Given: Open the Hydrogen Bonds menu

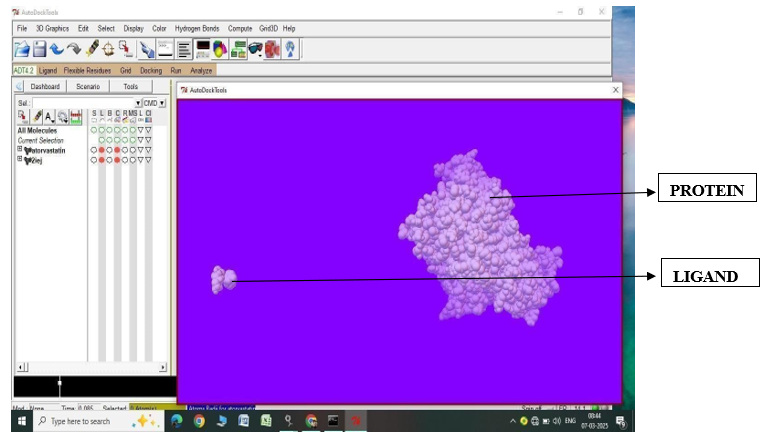Looking at the screenshot, I should click(x=197, y=28).
